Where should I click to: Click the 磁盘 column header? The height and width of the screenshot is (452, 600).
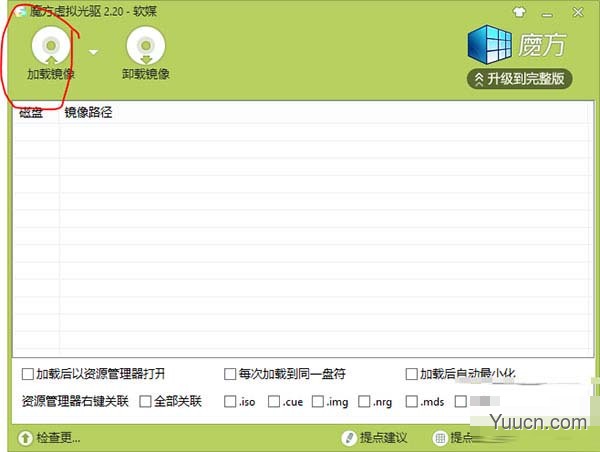(x=31, y=113)
